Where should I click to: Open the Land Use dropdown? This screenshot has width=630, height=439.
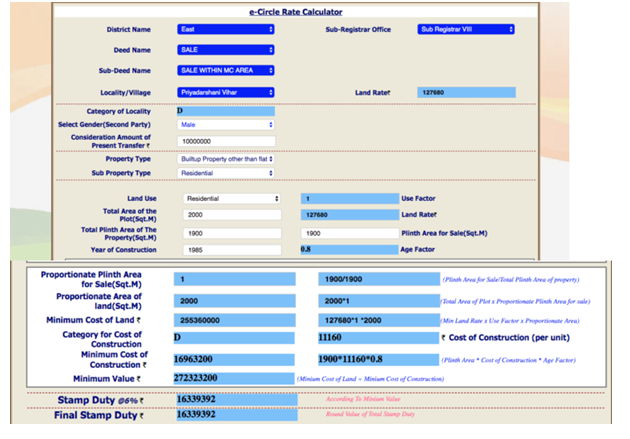point(232,199)
